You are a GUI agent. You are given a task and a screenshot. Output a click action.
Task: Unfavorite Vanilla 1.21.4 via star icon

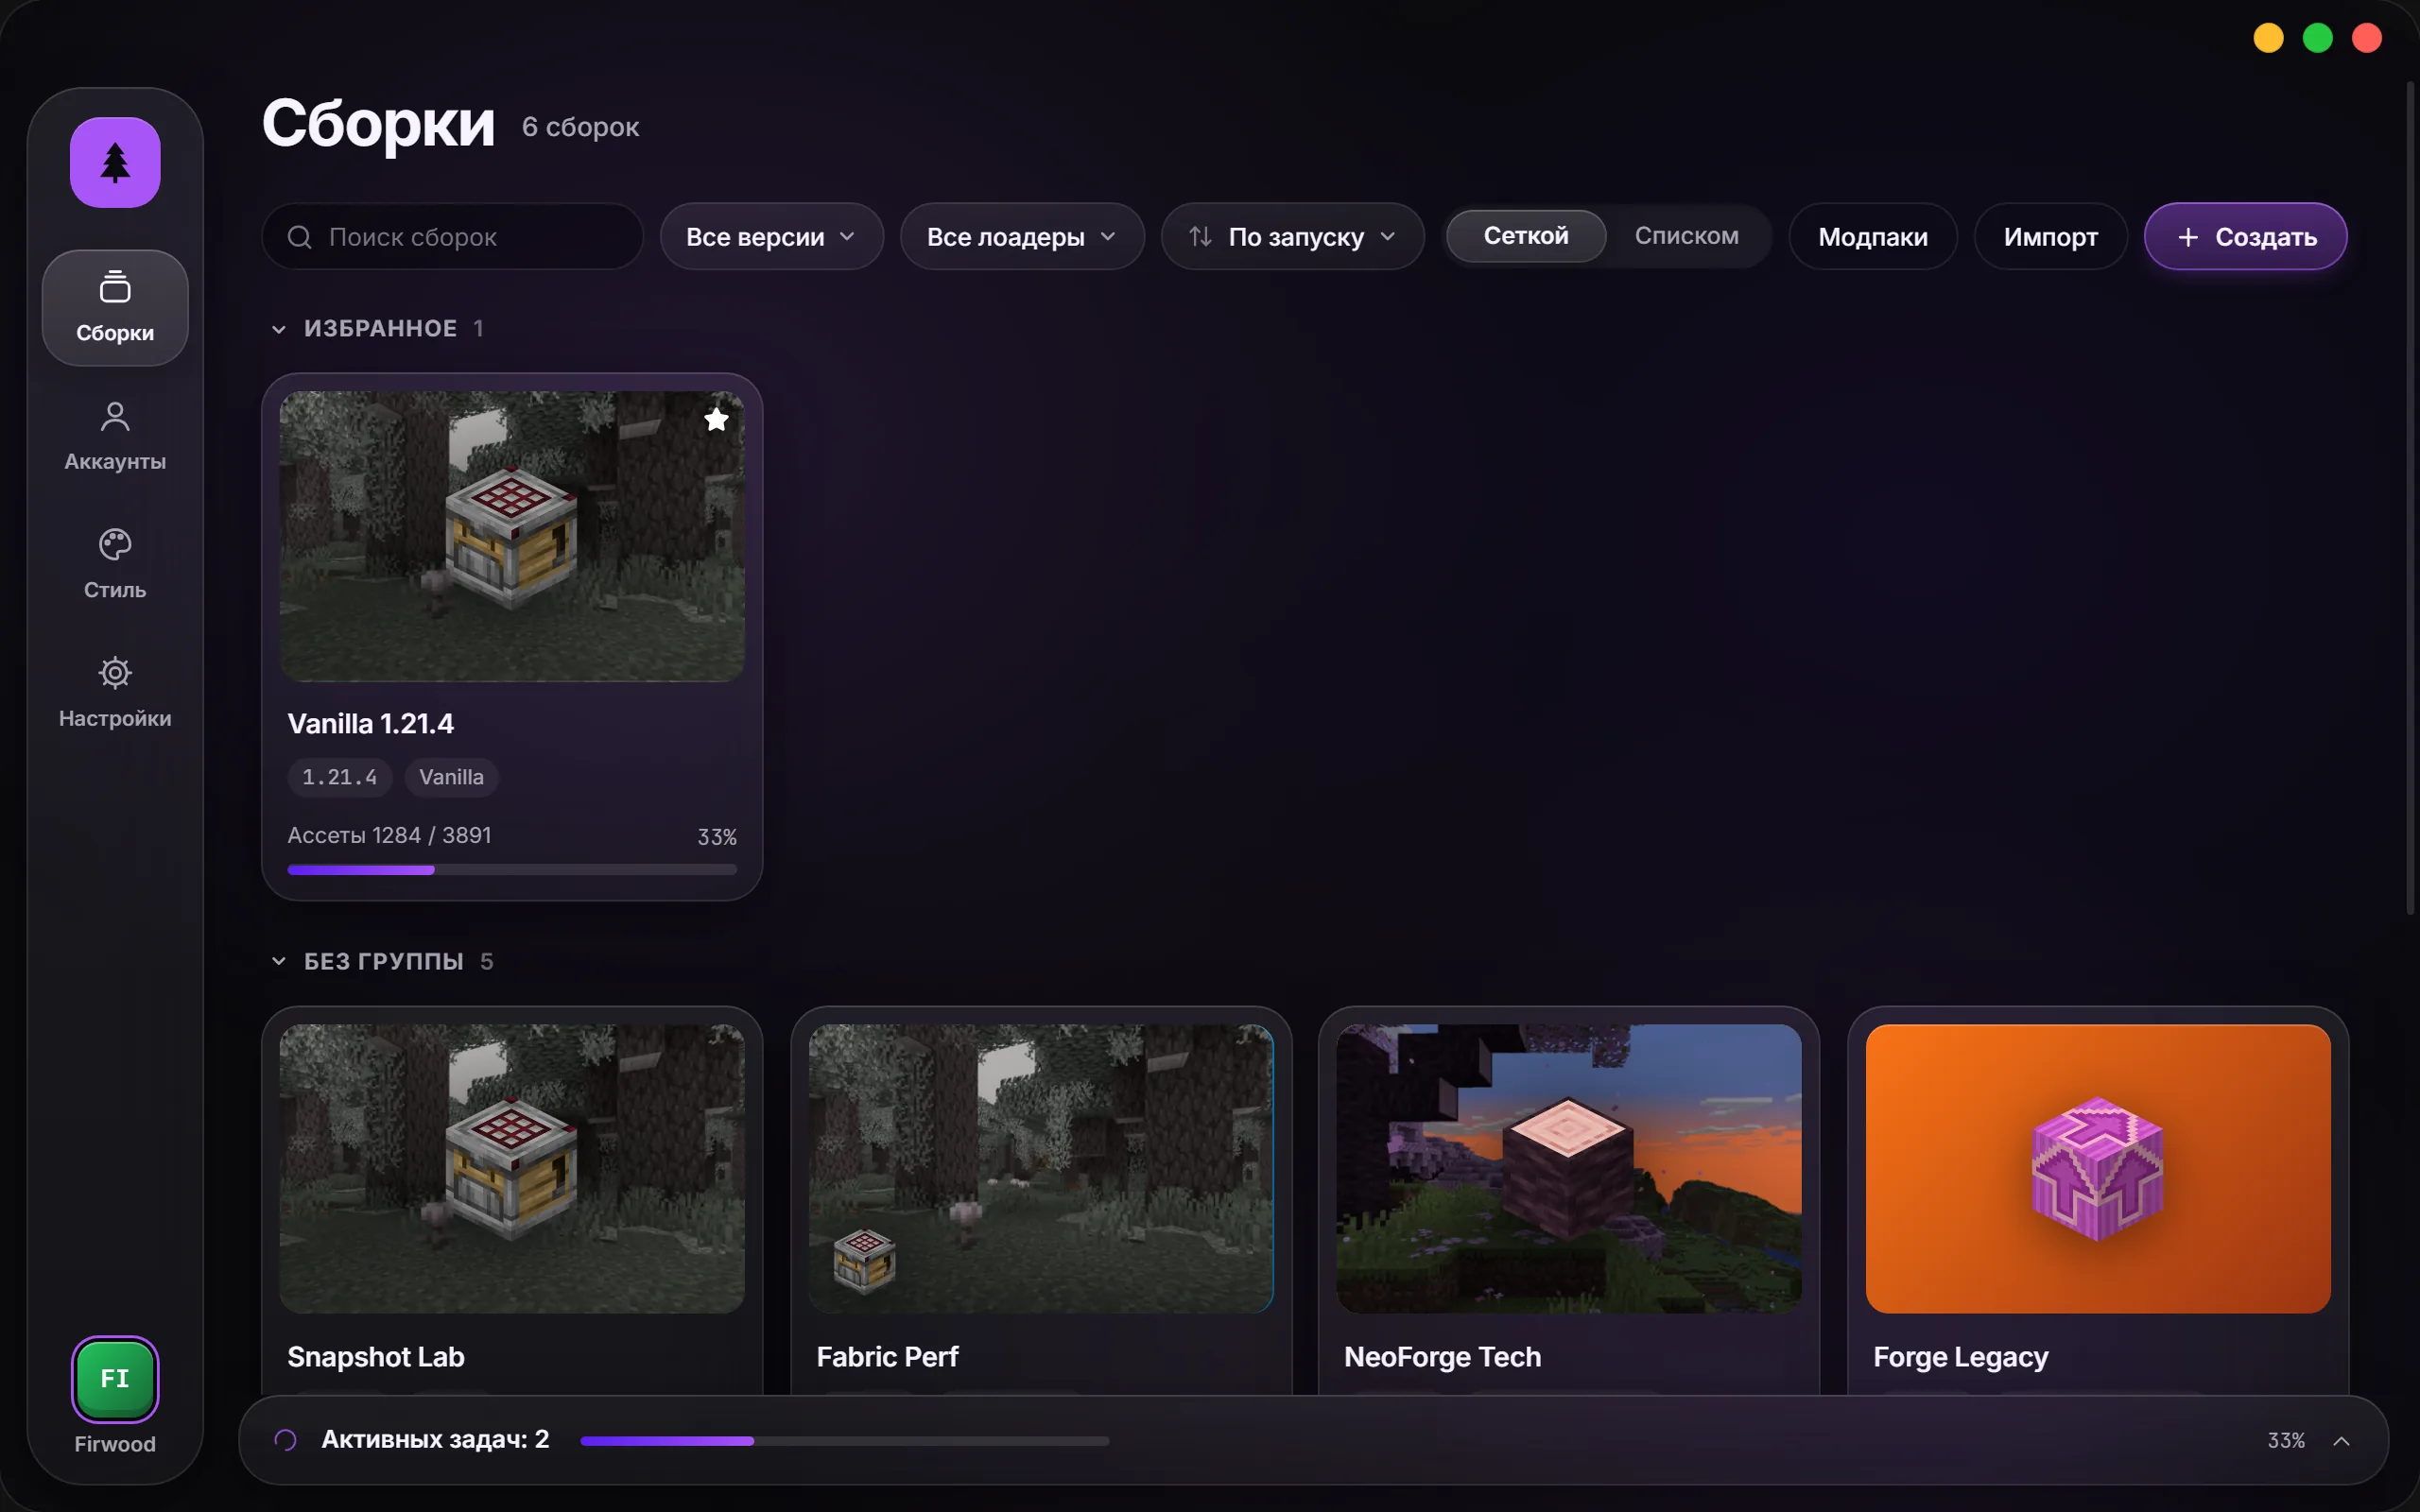(716, 420)
